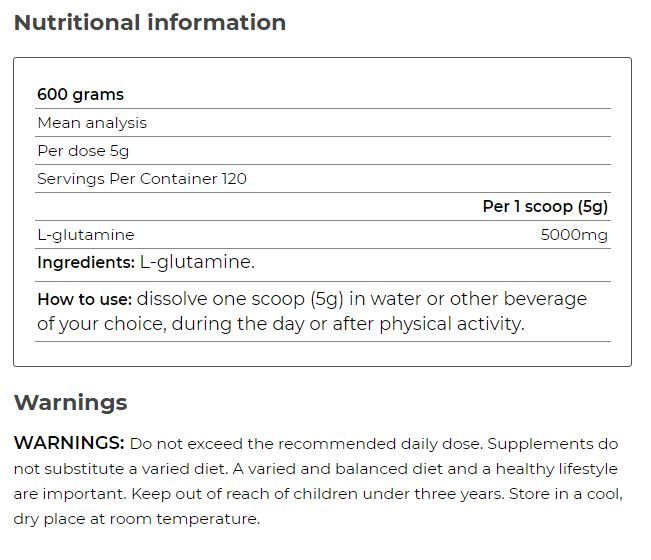Click the Per 1 scoop (5g) column header
Image resolution: width=651 pixels, height=560 pixels.
coord(545,207)
